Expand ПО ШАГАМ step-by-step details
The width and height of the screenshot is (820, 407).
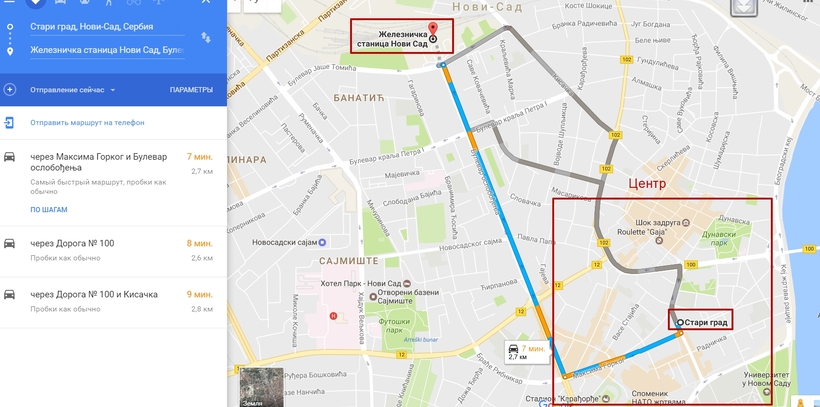click(49, 210)
